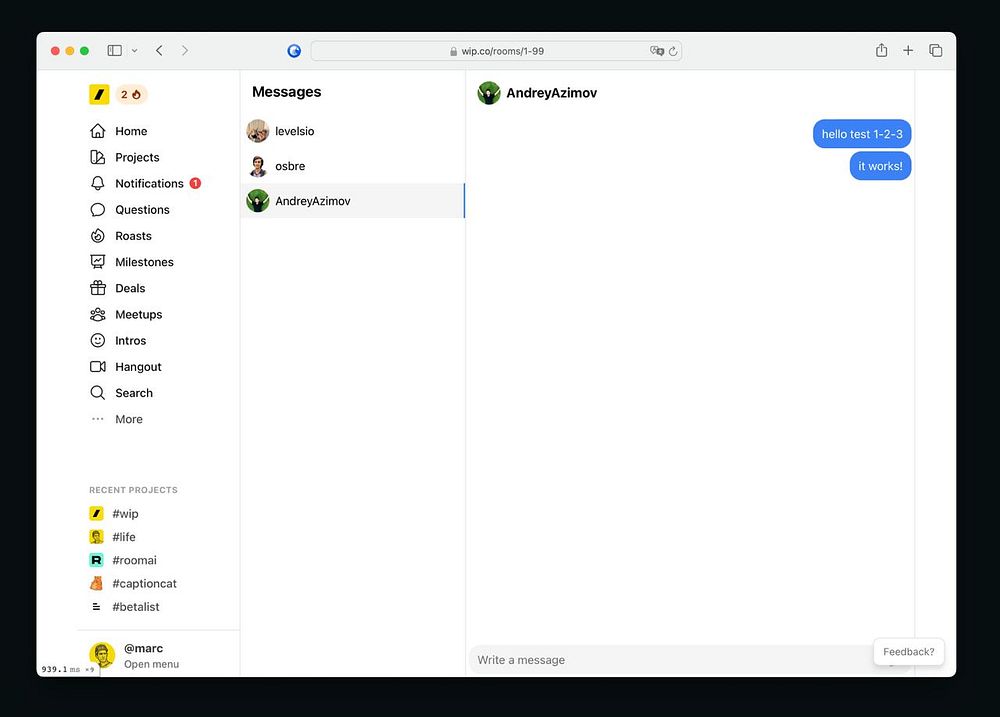Viewport: 1000px width, 717px height.
Task: Click the AndreyAzimov chat header name
Action: click(552, 92)
